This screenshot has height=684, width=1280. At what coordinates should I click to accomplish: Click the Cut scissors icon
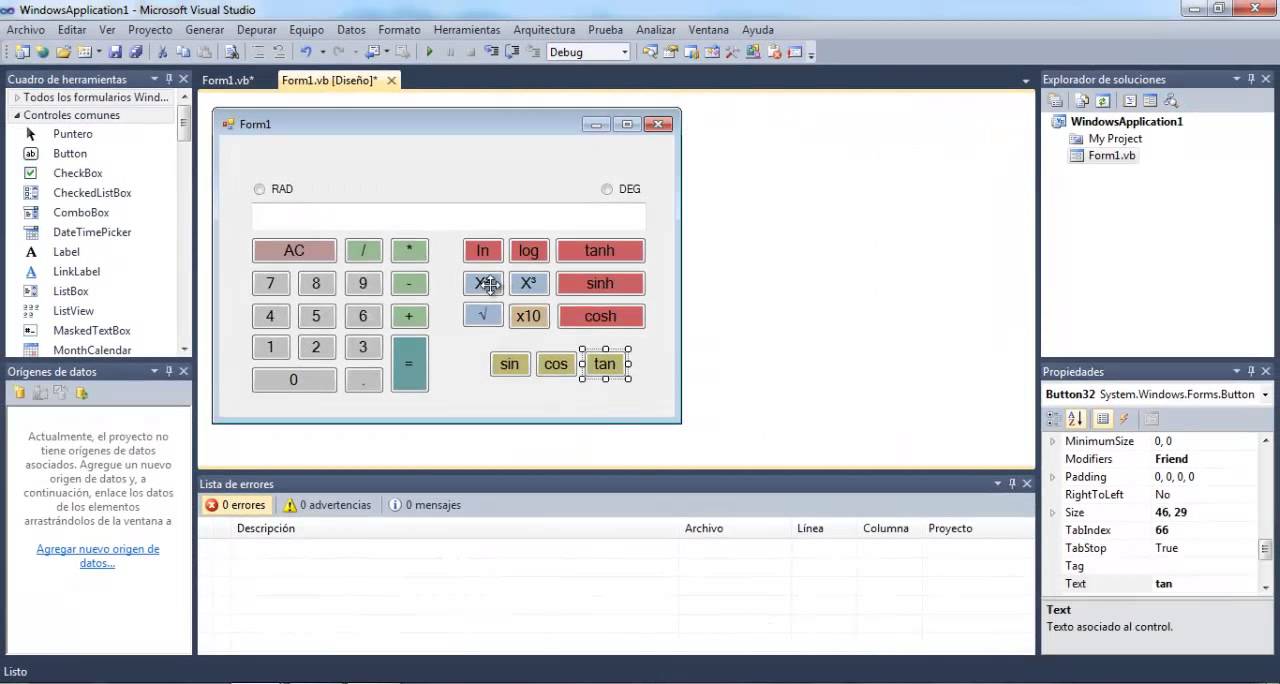162,52
